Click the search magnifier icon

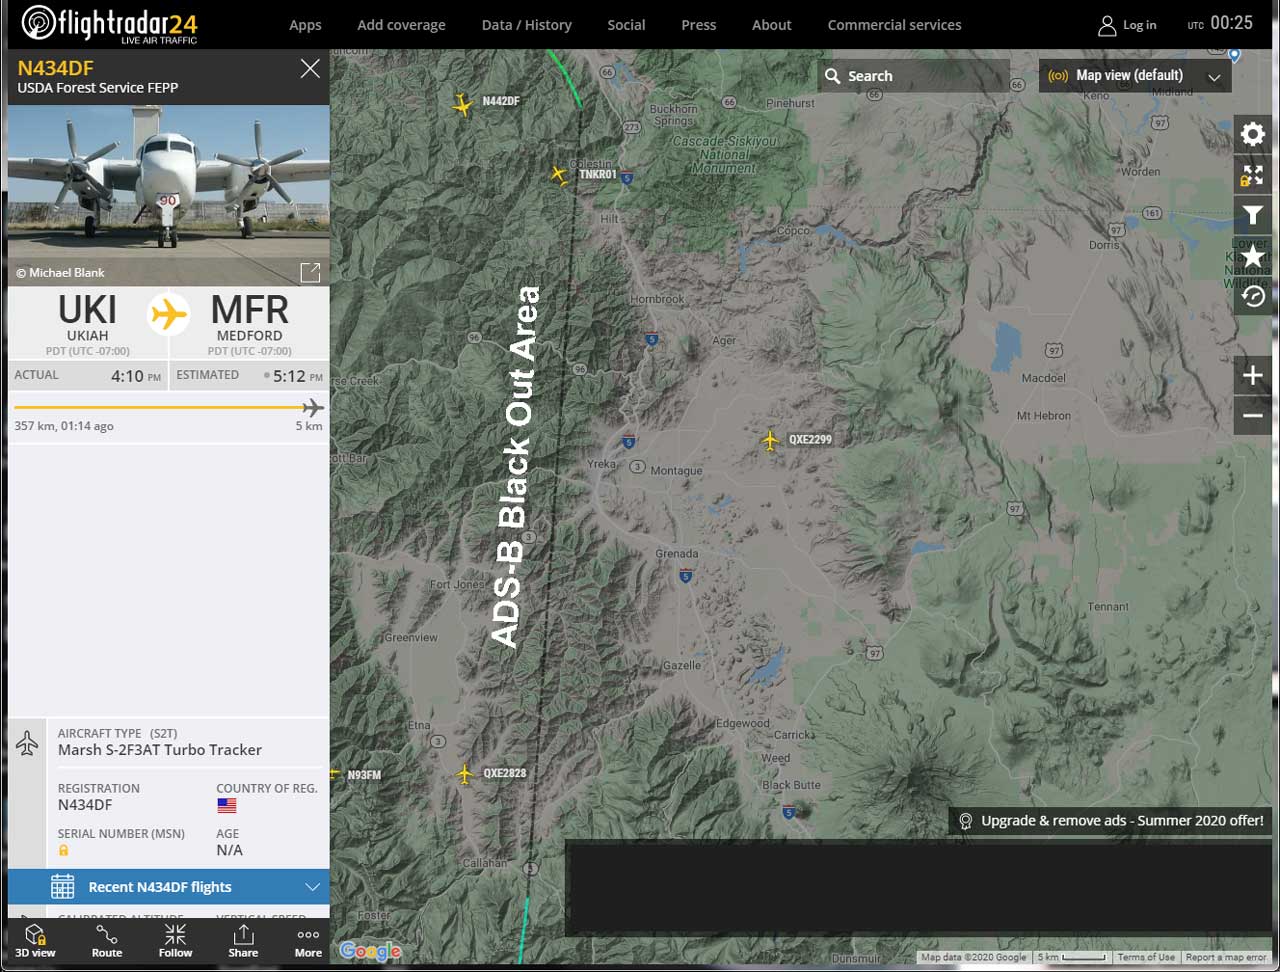(832, 76)
